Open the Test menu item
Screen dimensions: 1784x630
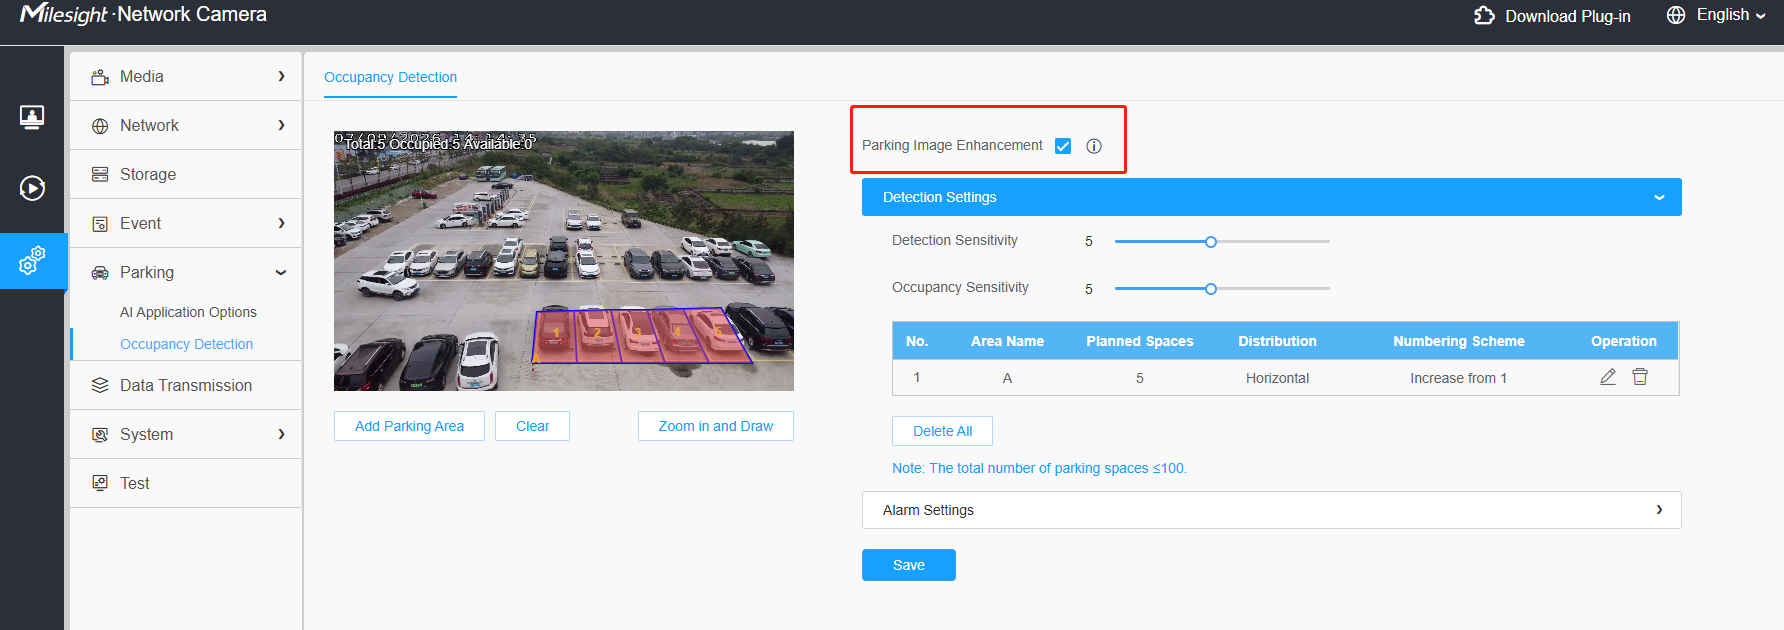pyautogui.click(x=186, y=483)
